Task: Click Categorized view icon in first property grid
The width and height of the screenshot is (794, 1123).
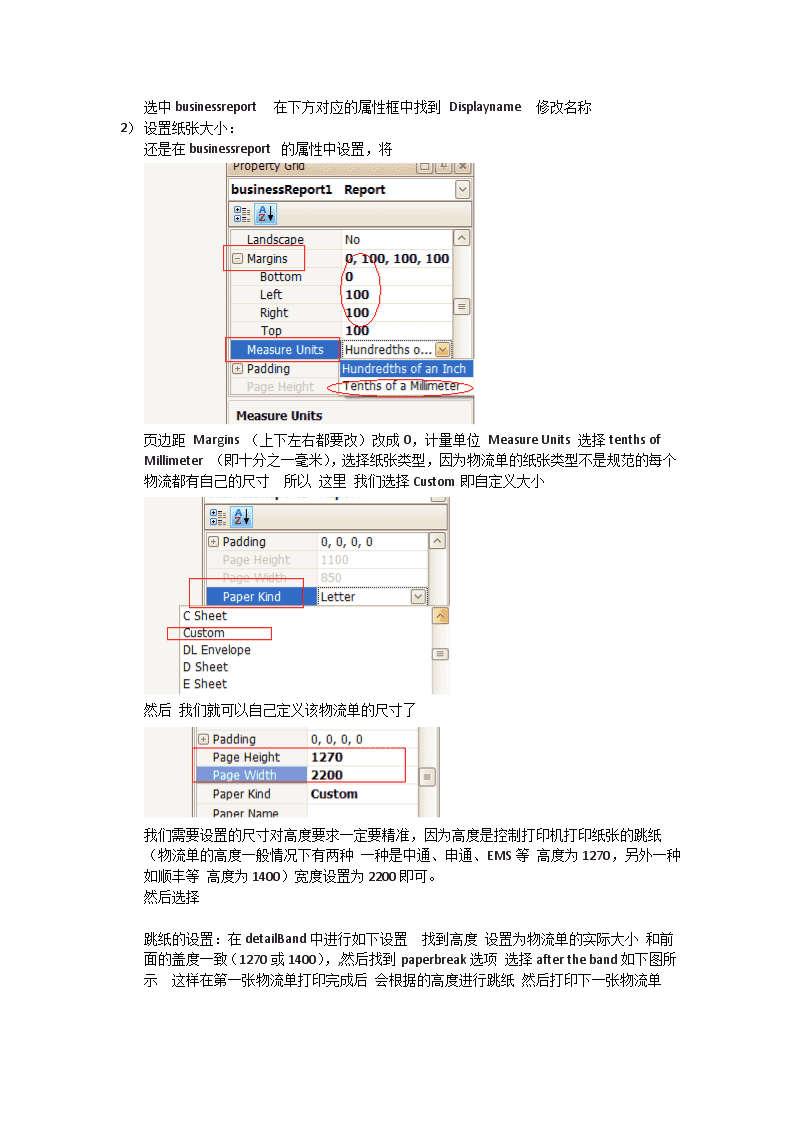Action: [x=242, y=213]
